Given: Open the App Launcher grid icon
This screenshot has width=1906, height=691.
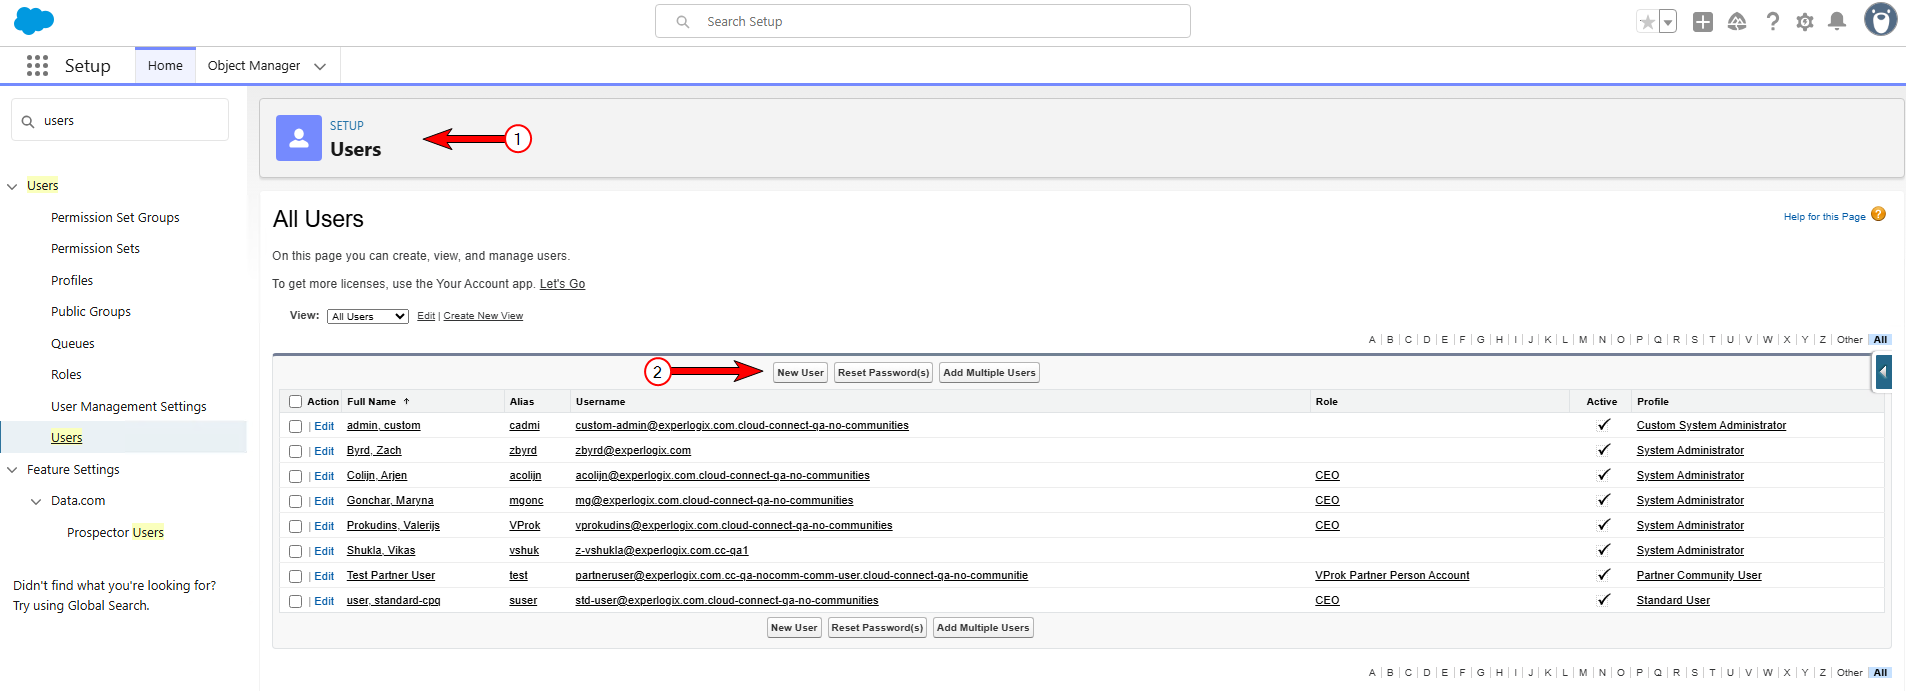Looking at the screenshot, I should [x=37, y=65].
